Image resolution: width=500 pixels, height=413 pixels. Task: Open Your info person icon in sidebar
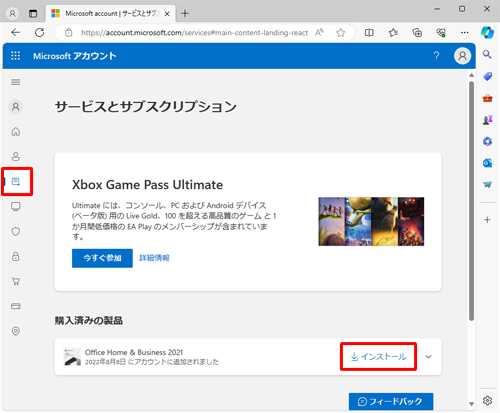tap(16, 156)
